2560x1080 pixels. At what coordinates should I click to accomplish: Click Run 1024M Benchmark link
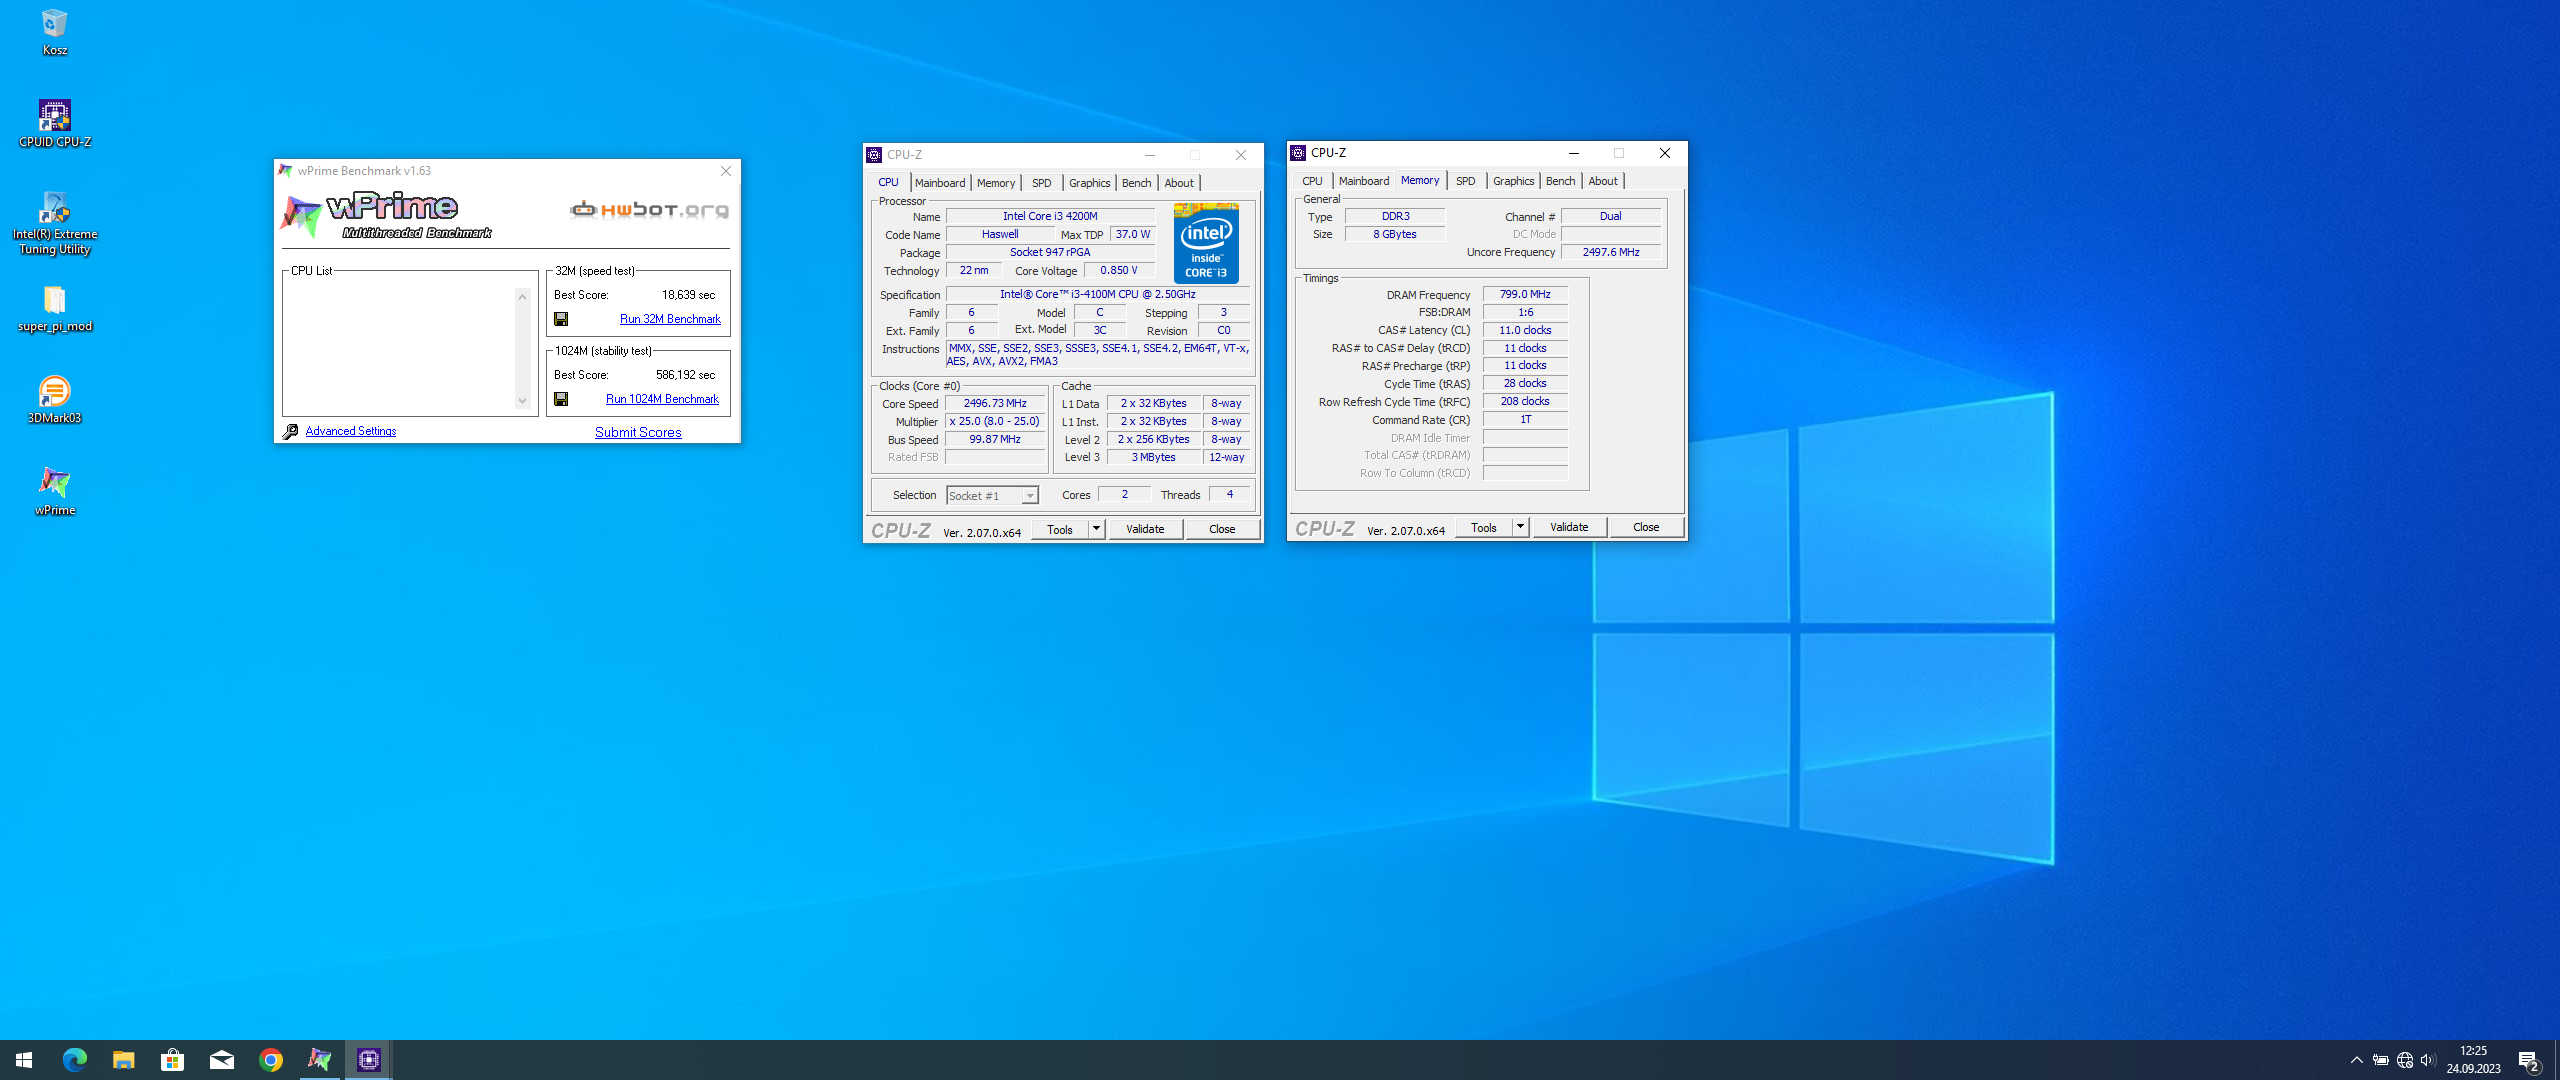[x=662, y=399]
